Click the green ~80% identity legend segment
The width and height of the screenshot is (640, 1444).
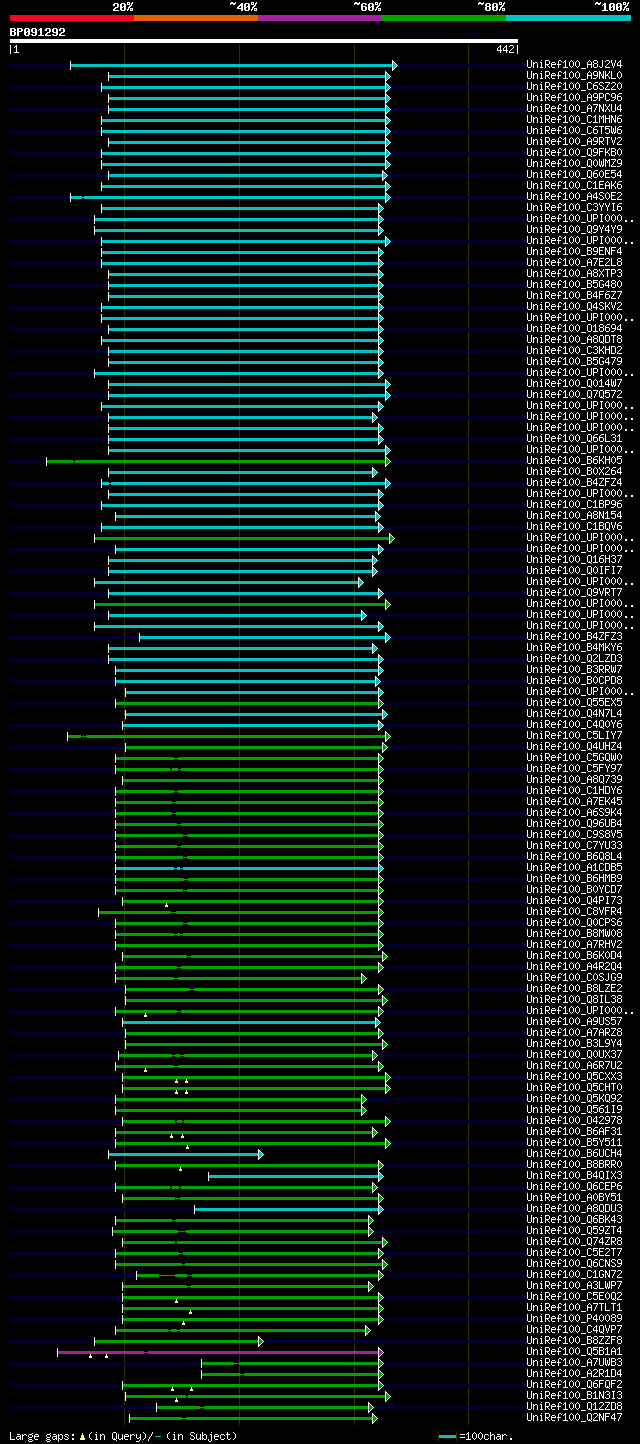point(444,17)
